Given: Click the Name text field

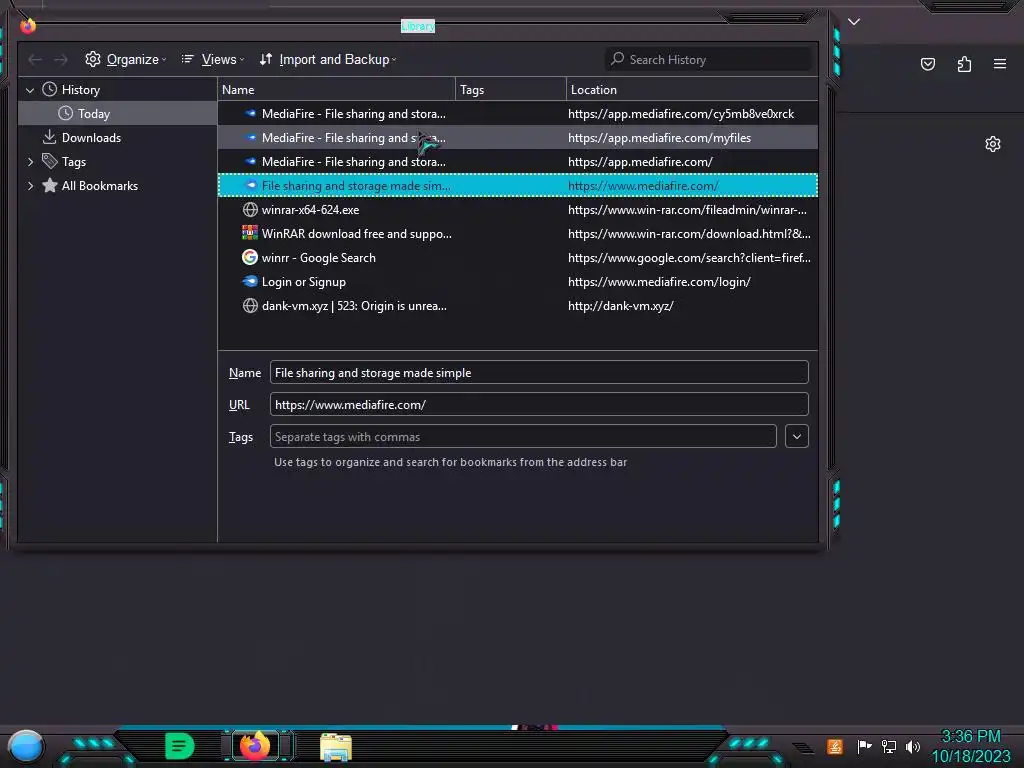Looking at the screenshot, I should (539, 372).
